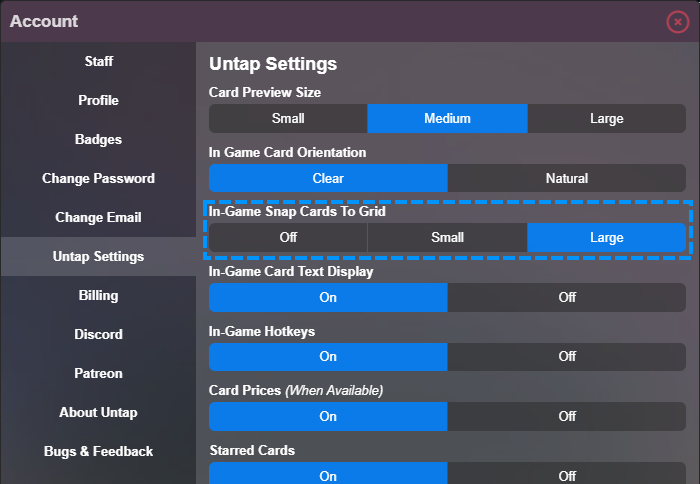
Task: Click the In Game Card Orientation label
Action: point(288,152)
